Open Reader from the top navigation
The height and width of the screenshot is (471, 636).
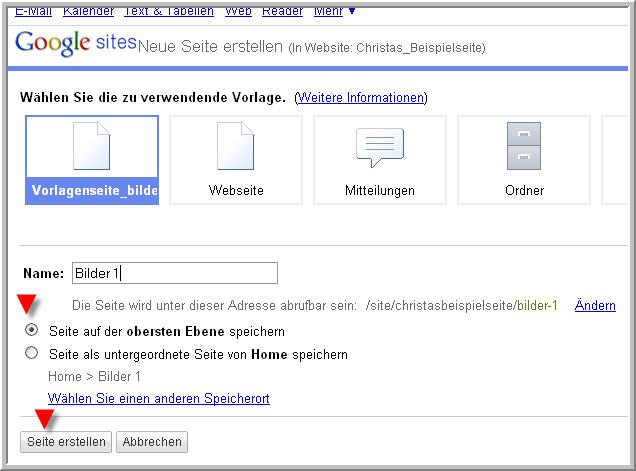(x=283, y=11)
